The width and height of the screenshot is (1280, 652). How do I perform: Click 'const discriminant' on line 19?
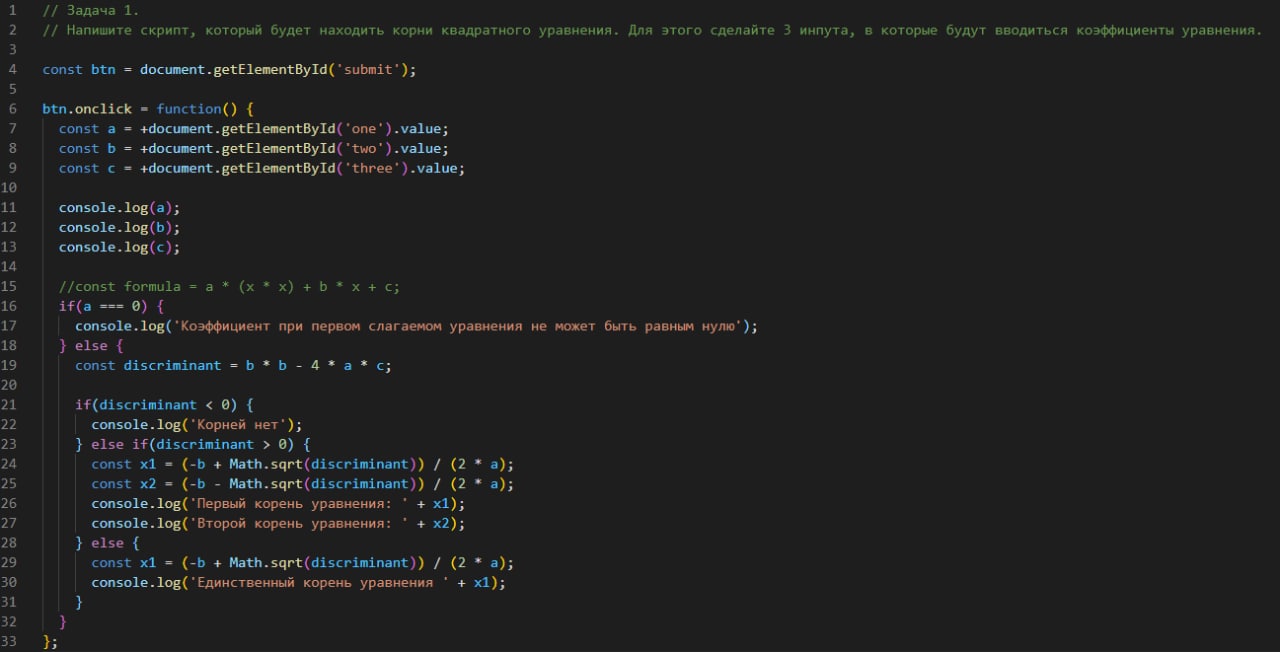[148, 366]
